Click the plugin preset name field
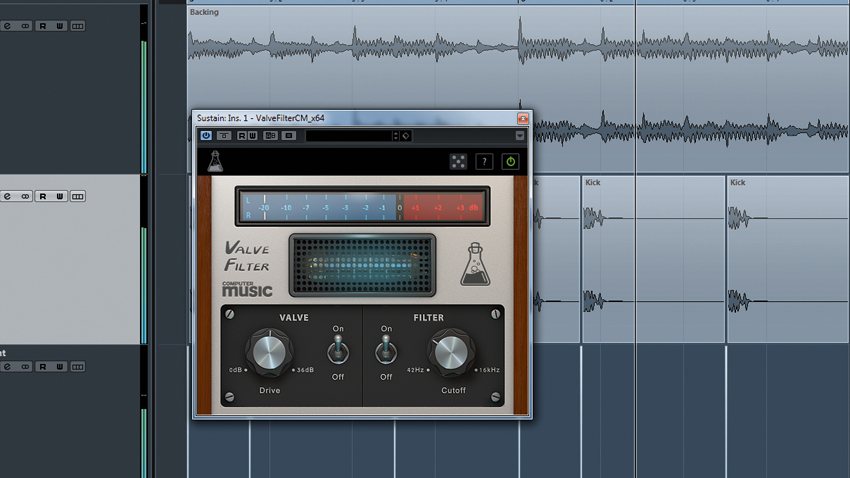This screenshot has height=478, width=850. pos(349,135)
